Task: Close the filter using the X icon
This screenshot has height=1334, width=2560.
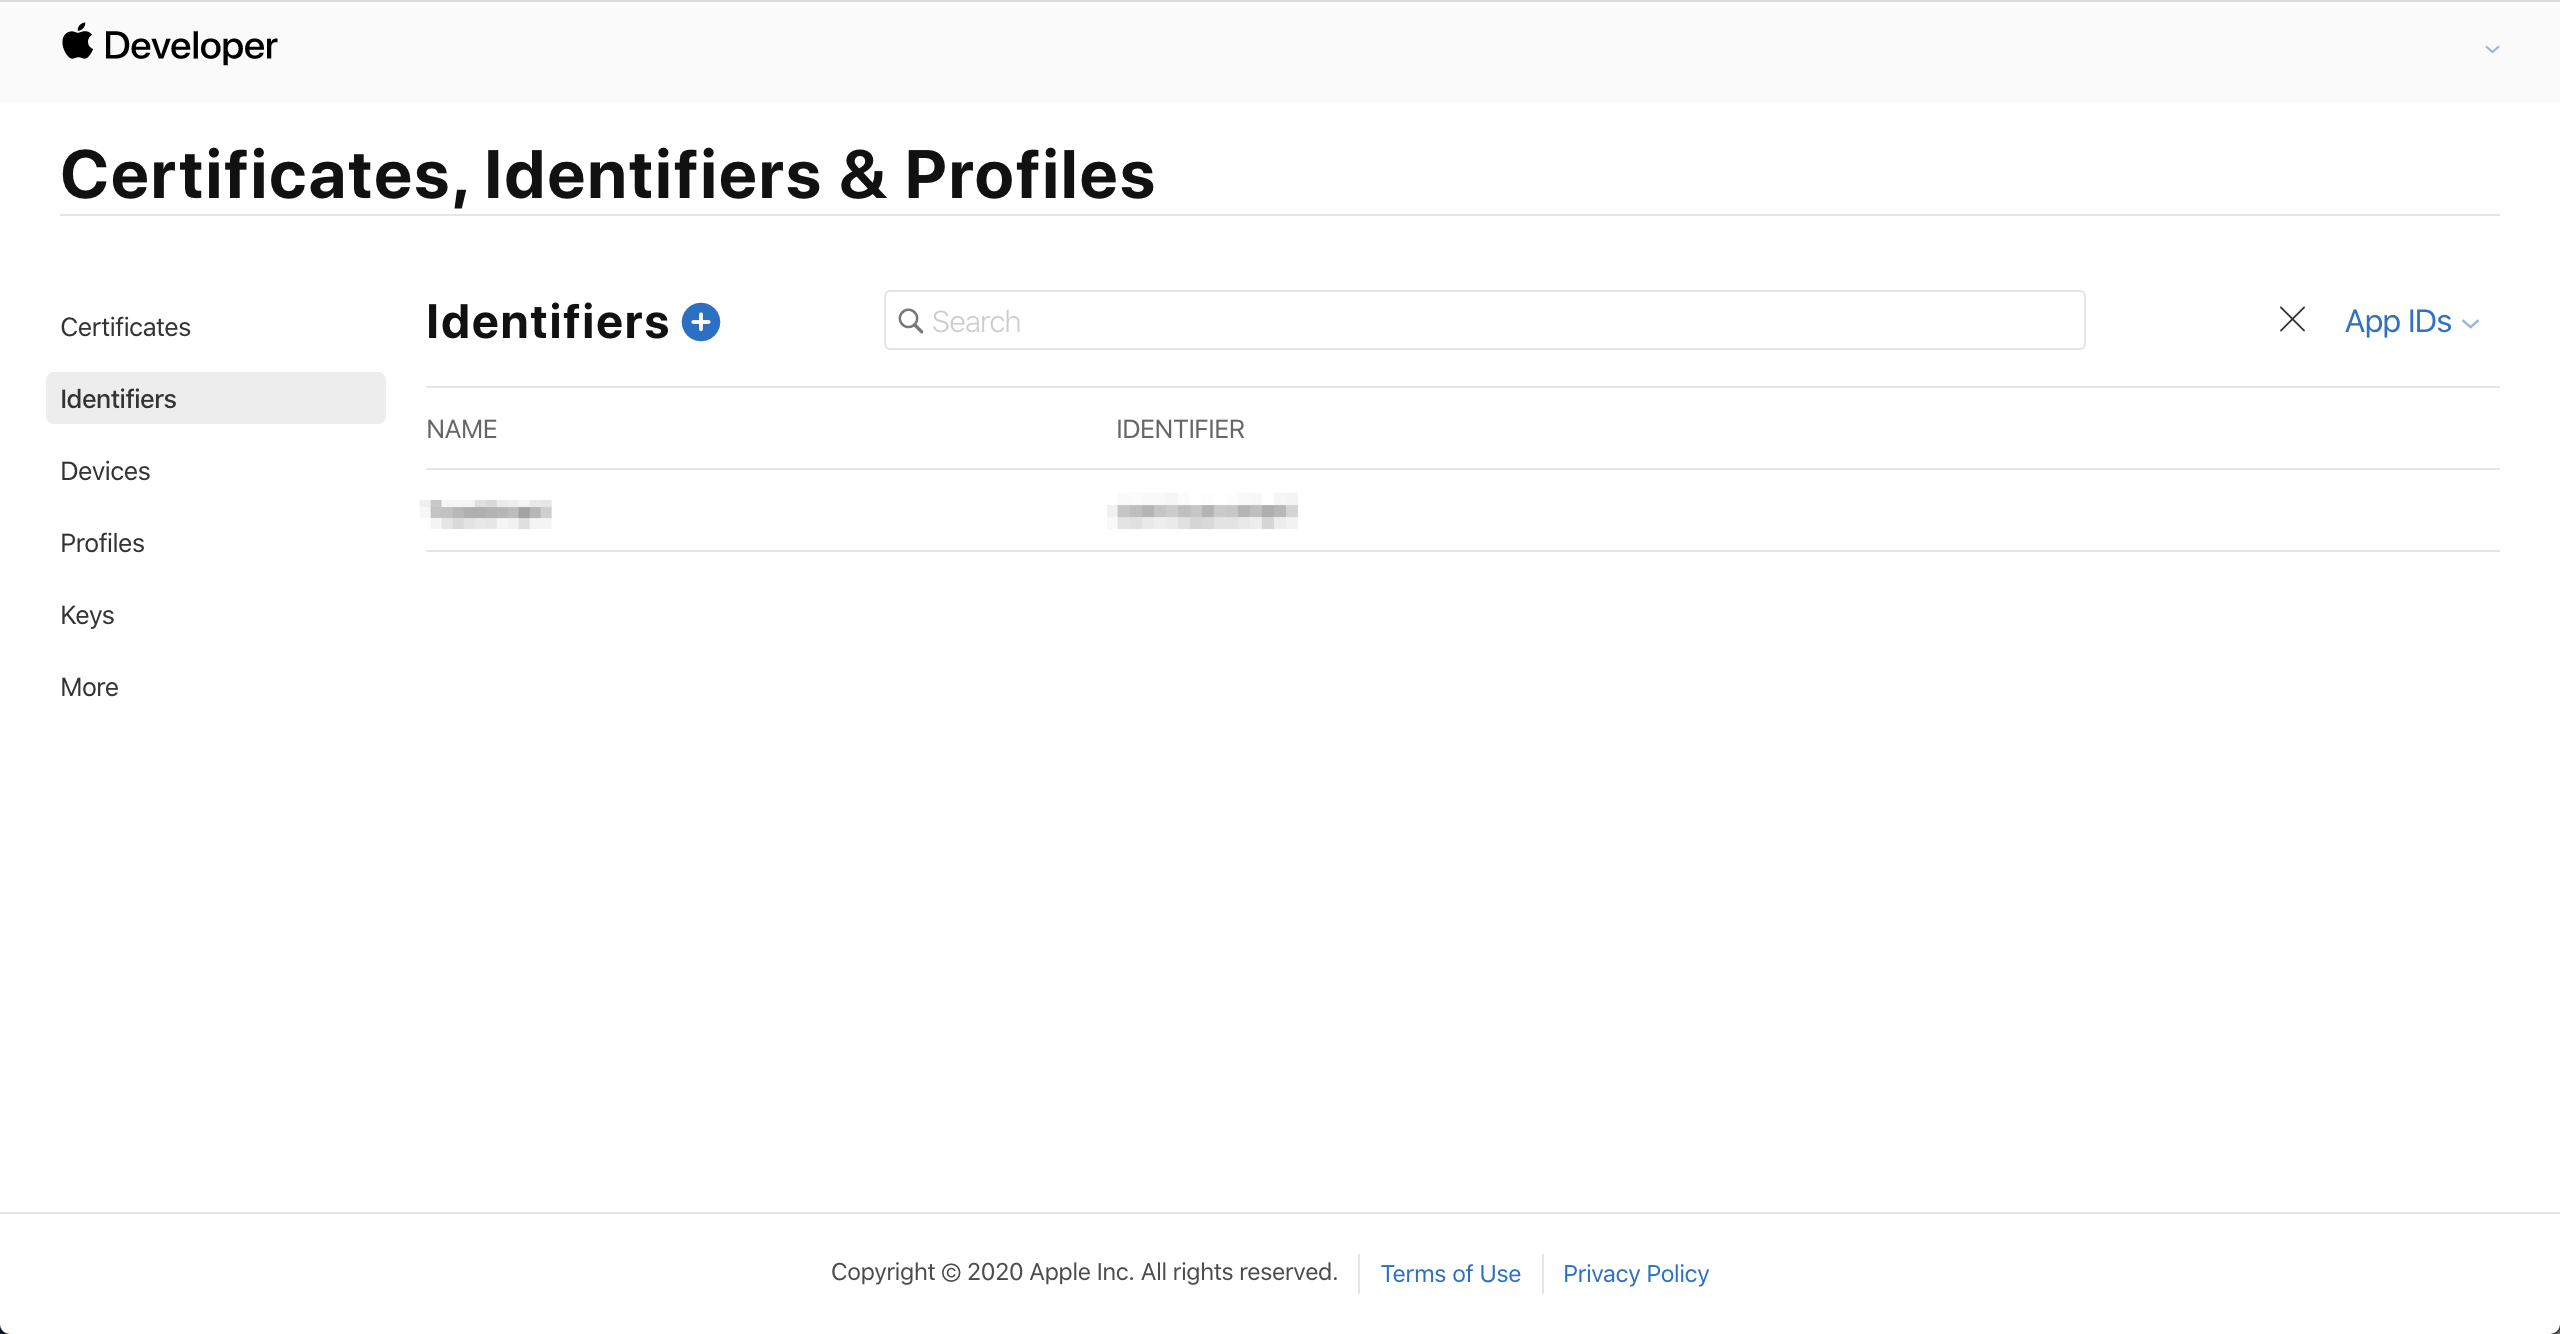Action: point(2292,320)
